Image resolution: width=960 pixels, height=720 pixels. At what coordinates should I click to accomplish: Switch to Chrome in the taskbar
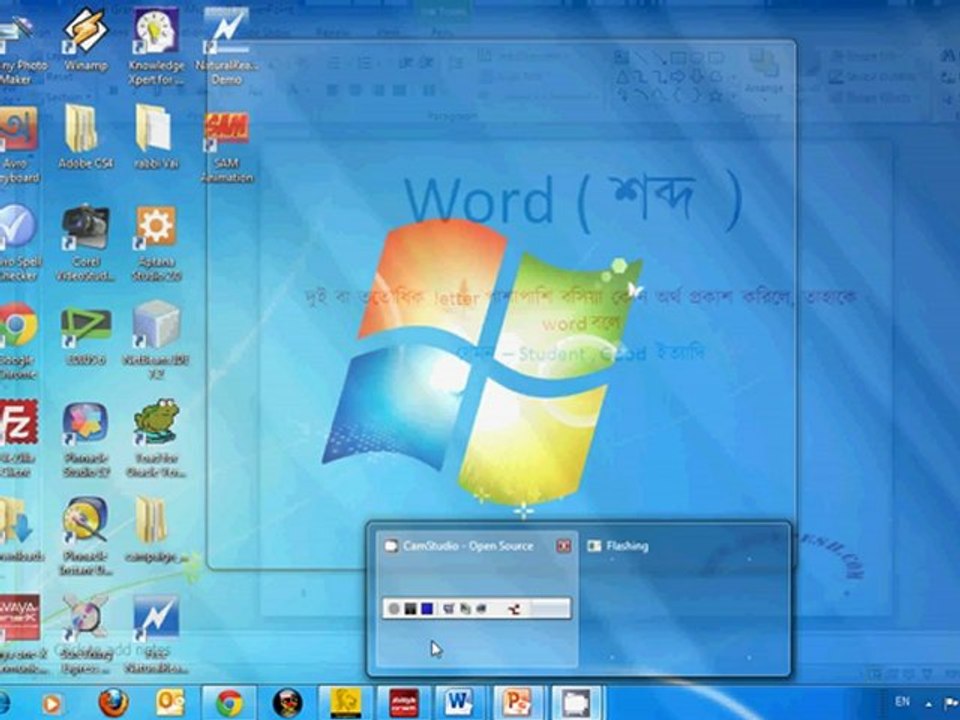point(230,703)
